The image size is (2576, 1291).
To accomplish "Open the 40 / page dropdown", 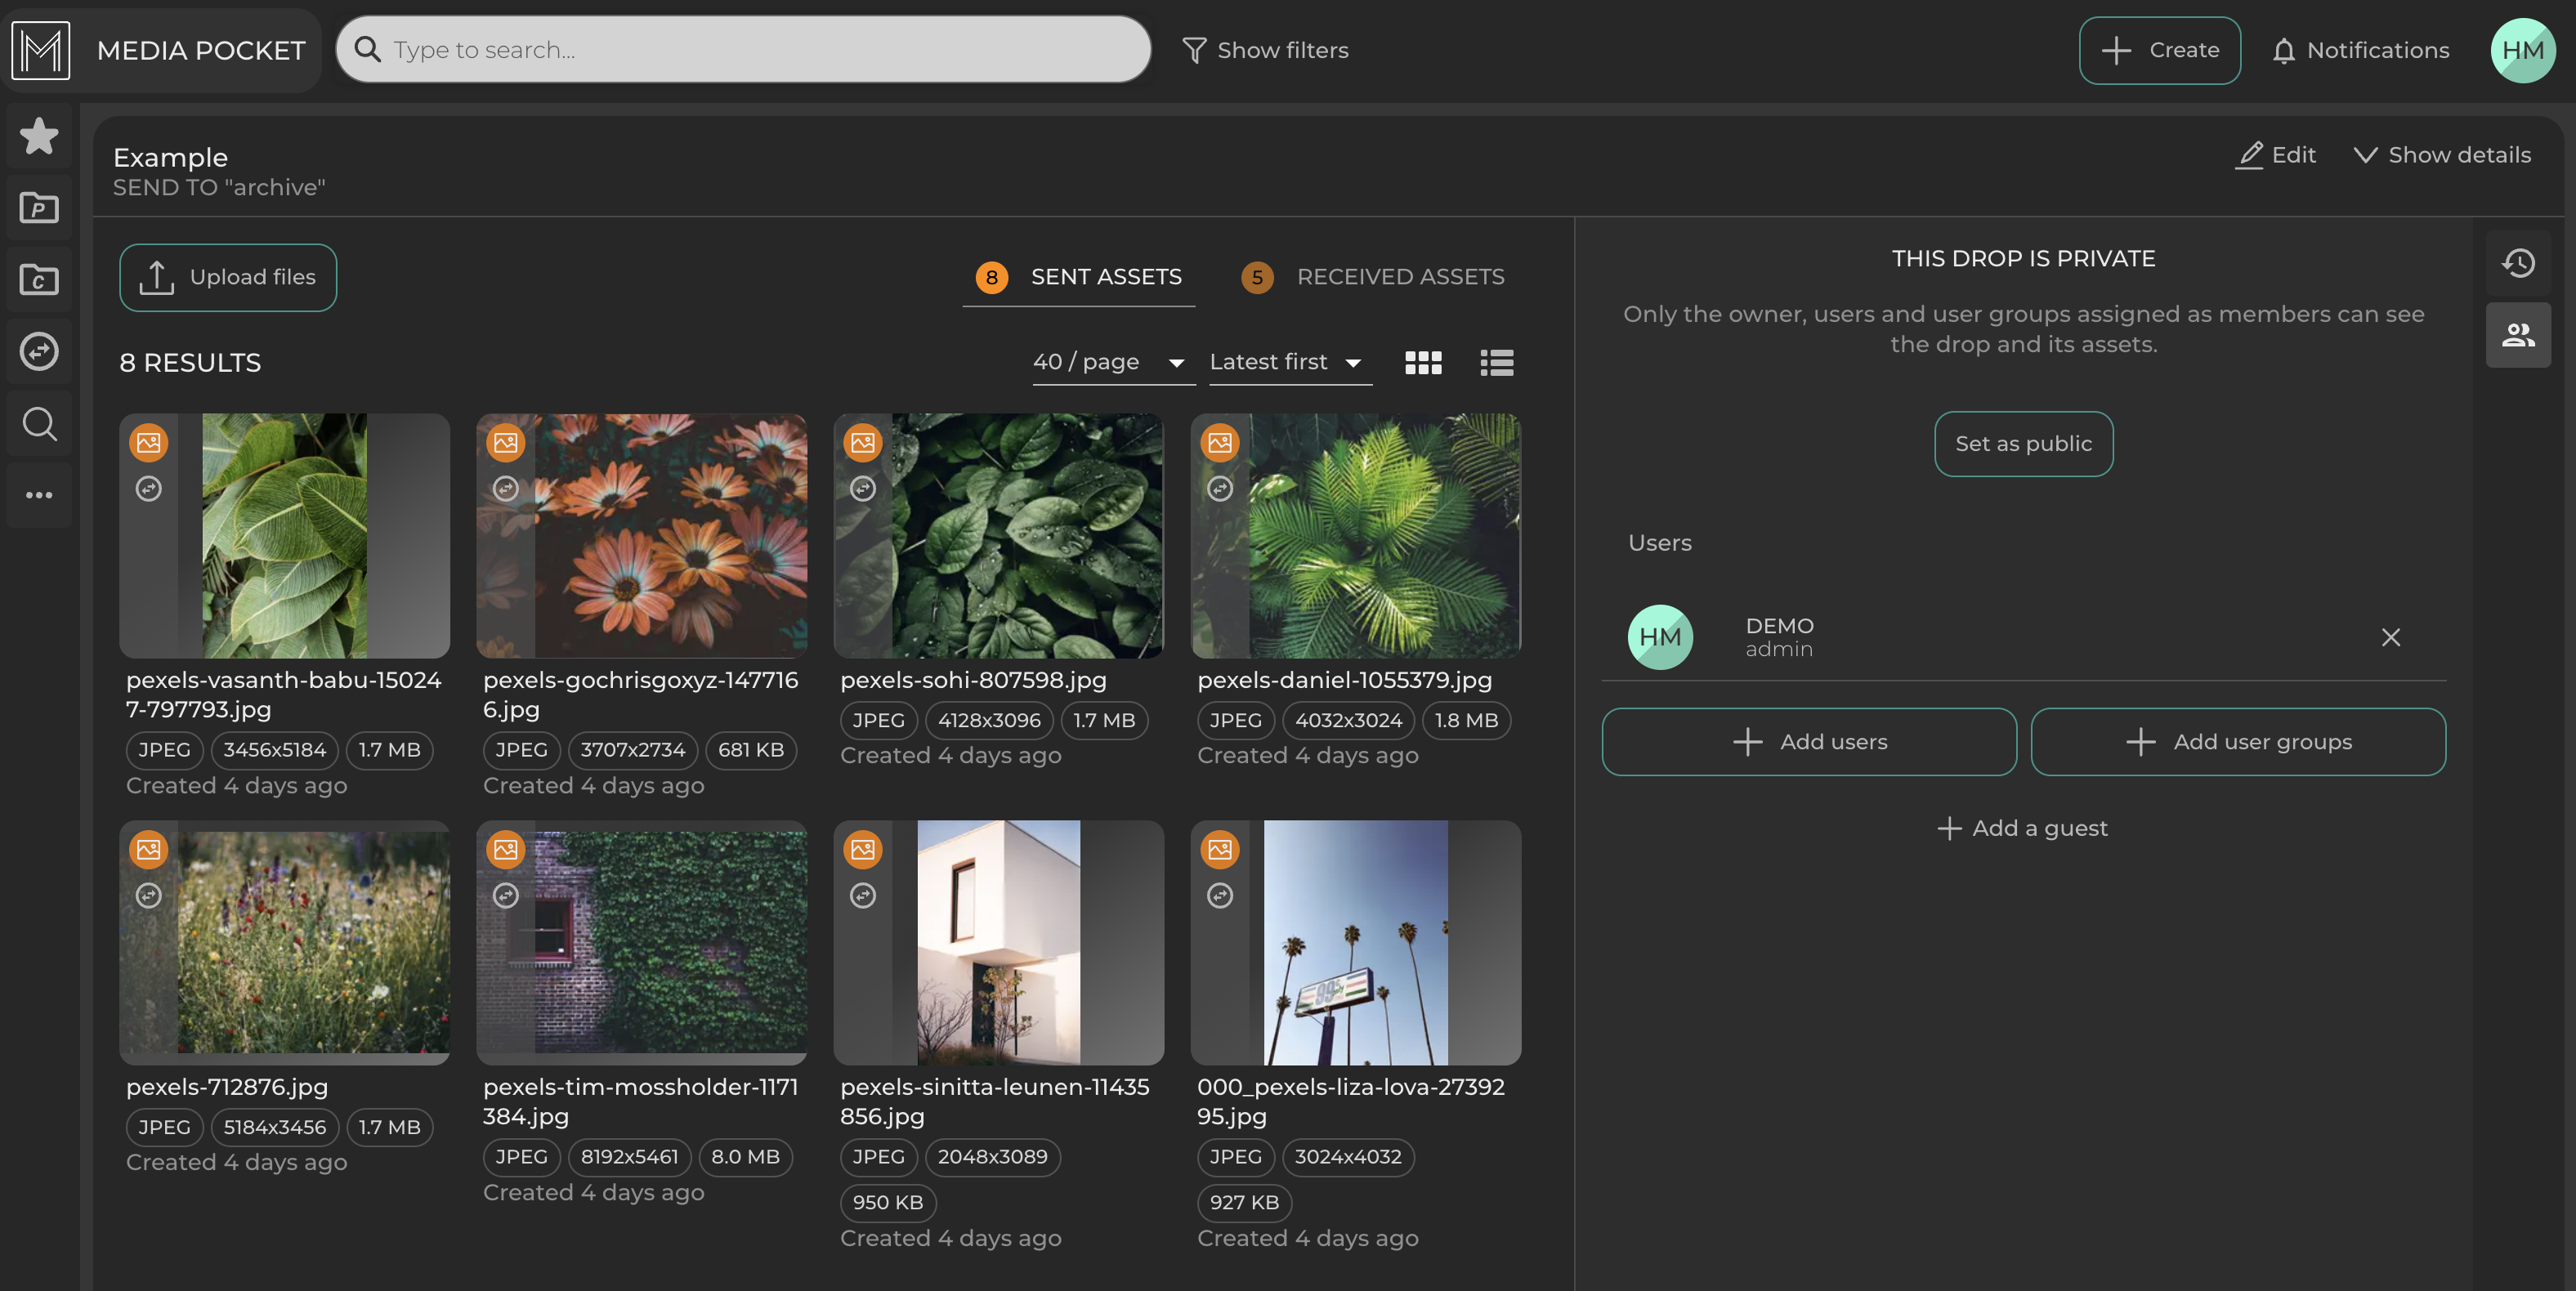I will (x=1109, y=362).
